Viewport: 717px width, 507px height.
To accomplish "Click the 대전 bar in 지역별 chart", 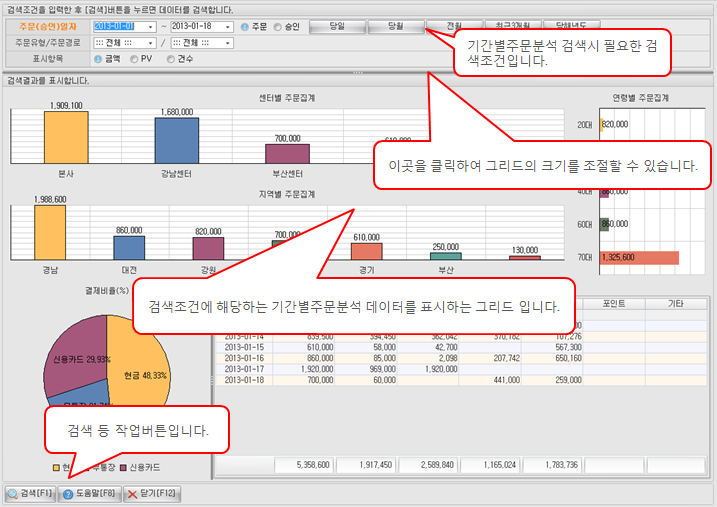I will 129,248.
